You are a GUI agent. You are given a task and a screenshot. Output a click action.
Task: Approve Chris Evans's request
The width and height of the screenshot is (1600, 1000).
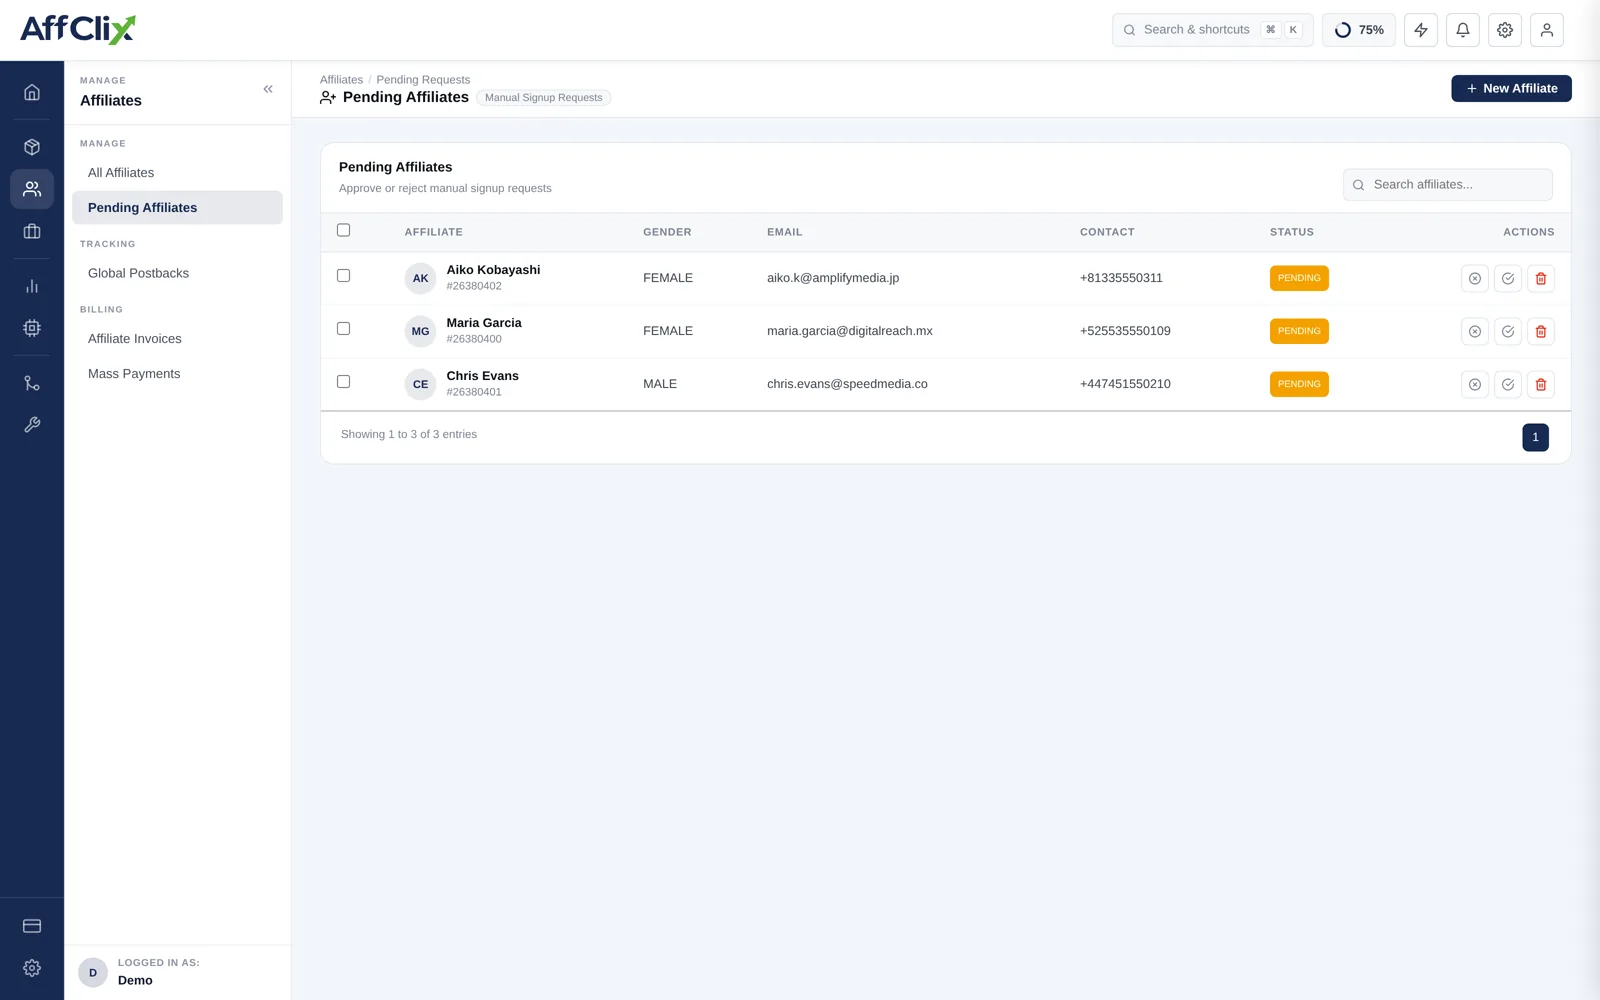(1508, 385)
